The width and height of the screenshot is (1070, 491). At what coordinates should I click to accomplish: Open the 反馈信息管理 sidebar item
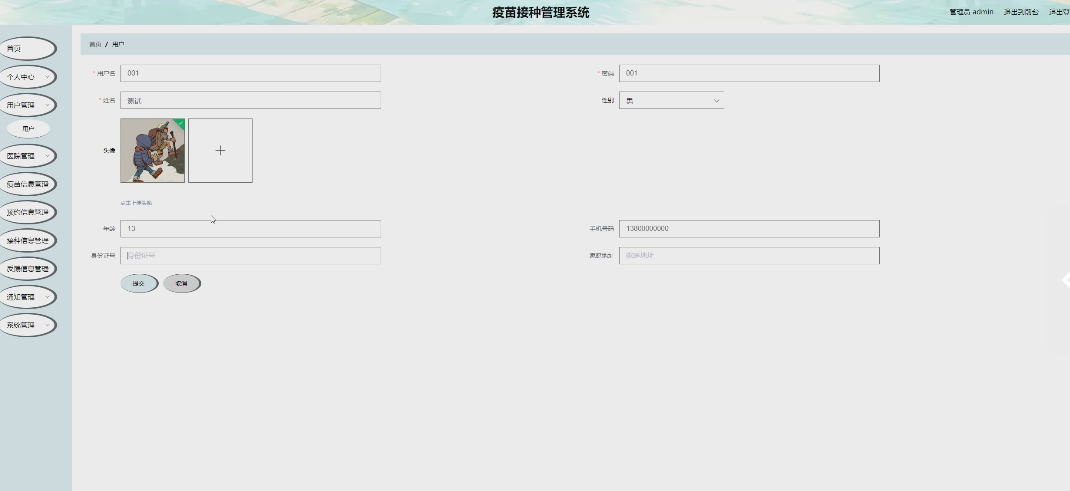[27, 269]
